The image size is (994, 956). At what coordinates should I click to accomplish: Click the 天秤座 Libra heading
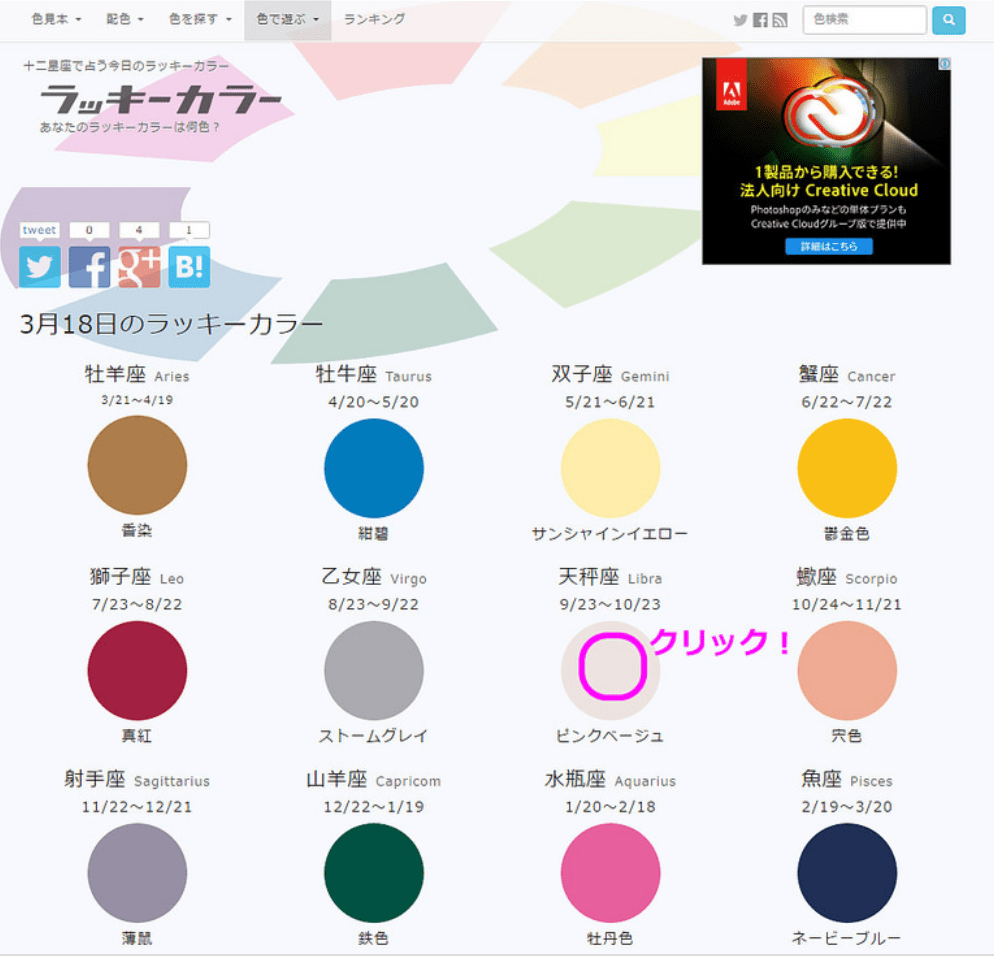point(610,577)
